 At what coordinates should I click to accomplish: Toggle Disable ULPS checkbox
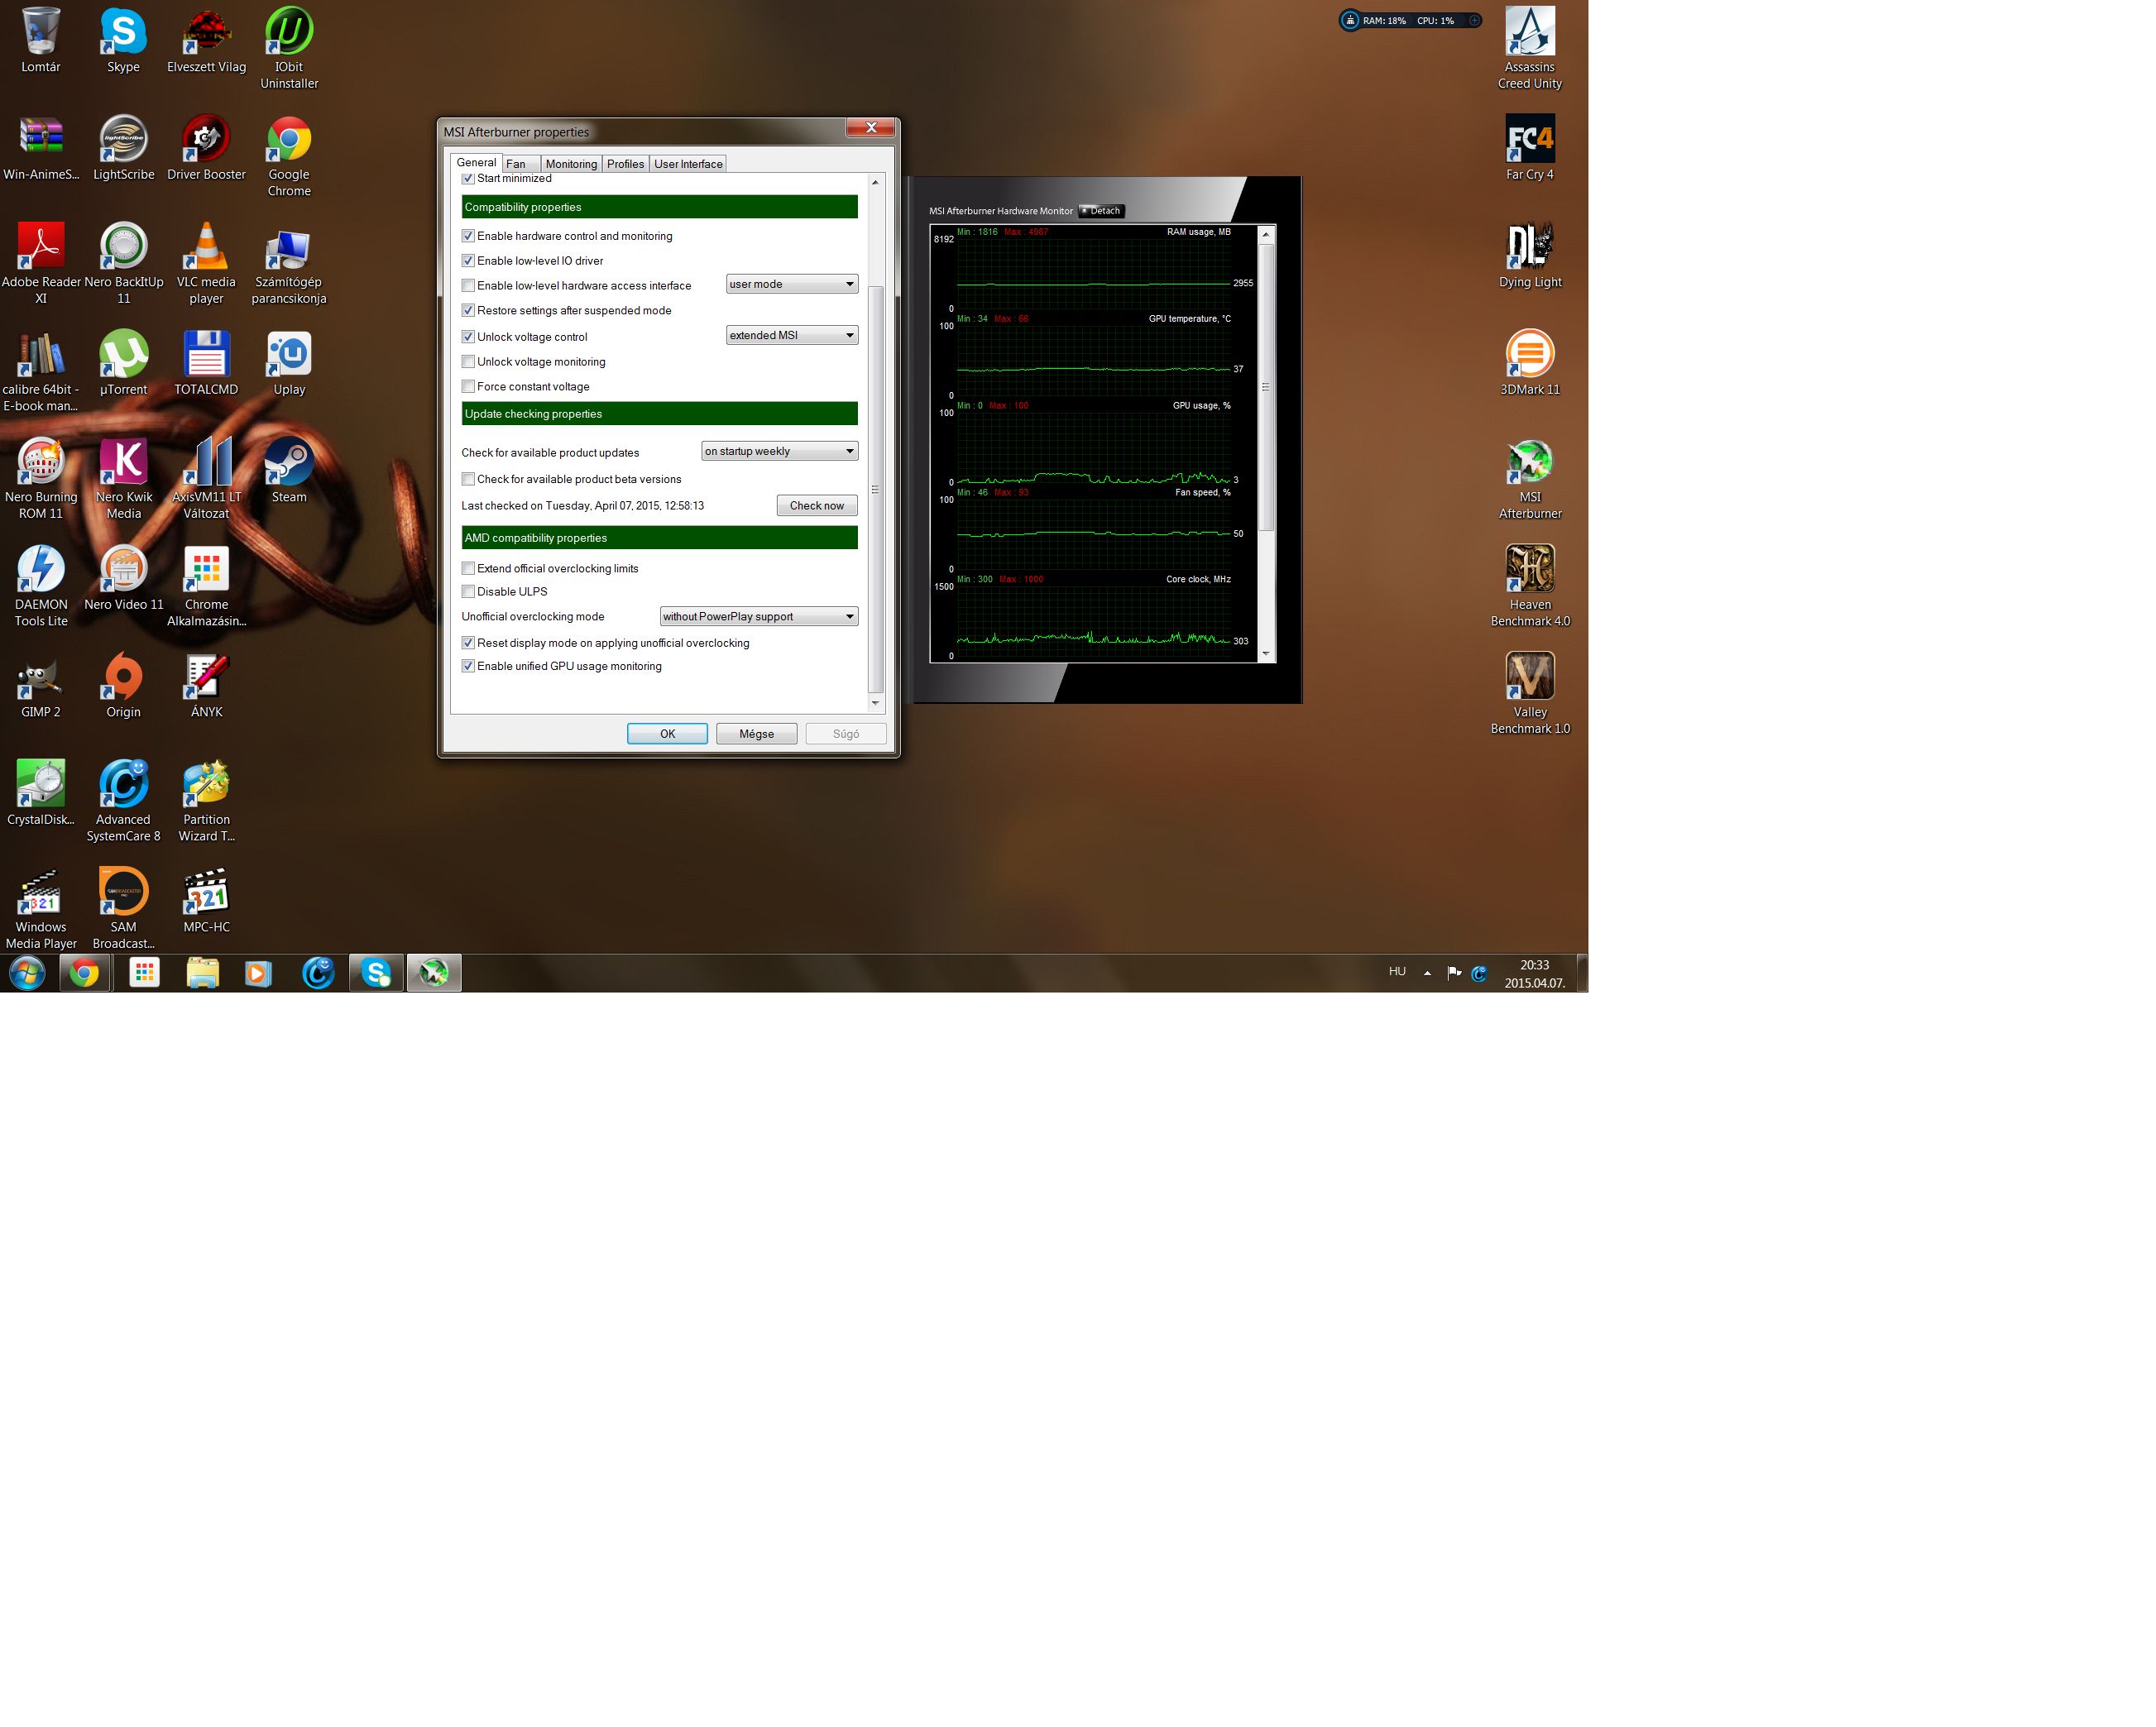point(468,592)
